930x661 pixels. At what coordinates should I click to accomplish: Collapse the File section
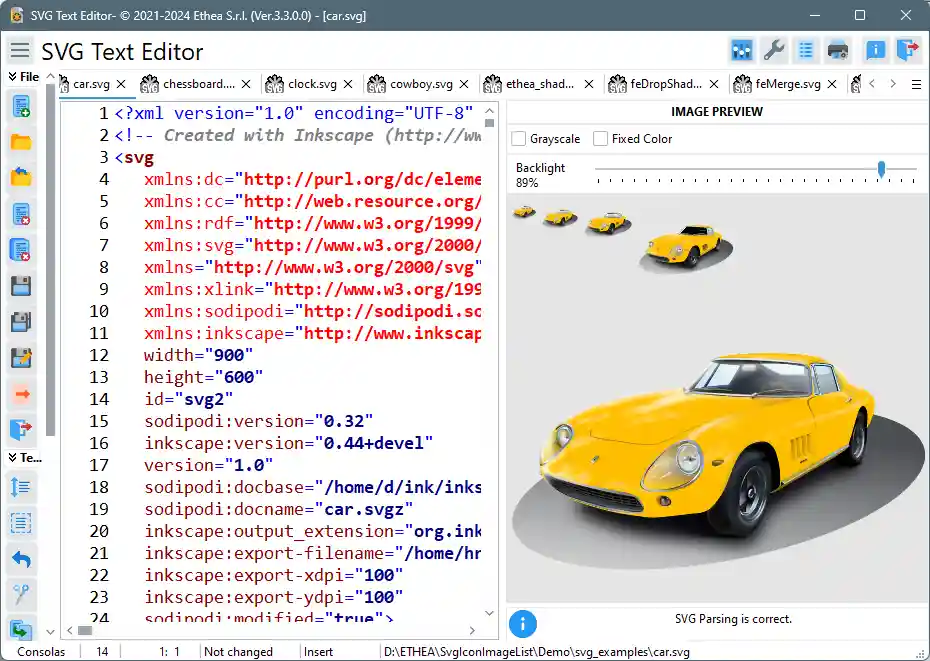coord(22,75)
